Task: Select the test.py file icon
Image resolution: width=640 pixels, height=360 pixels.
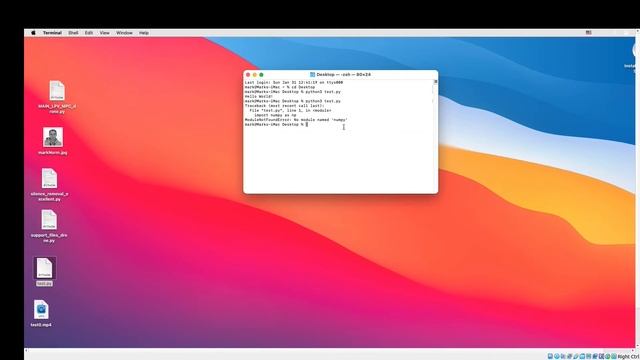Action: 44,268
